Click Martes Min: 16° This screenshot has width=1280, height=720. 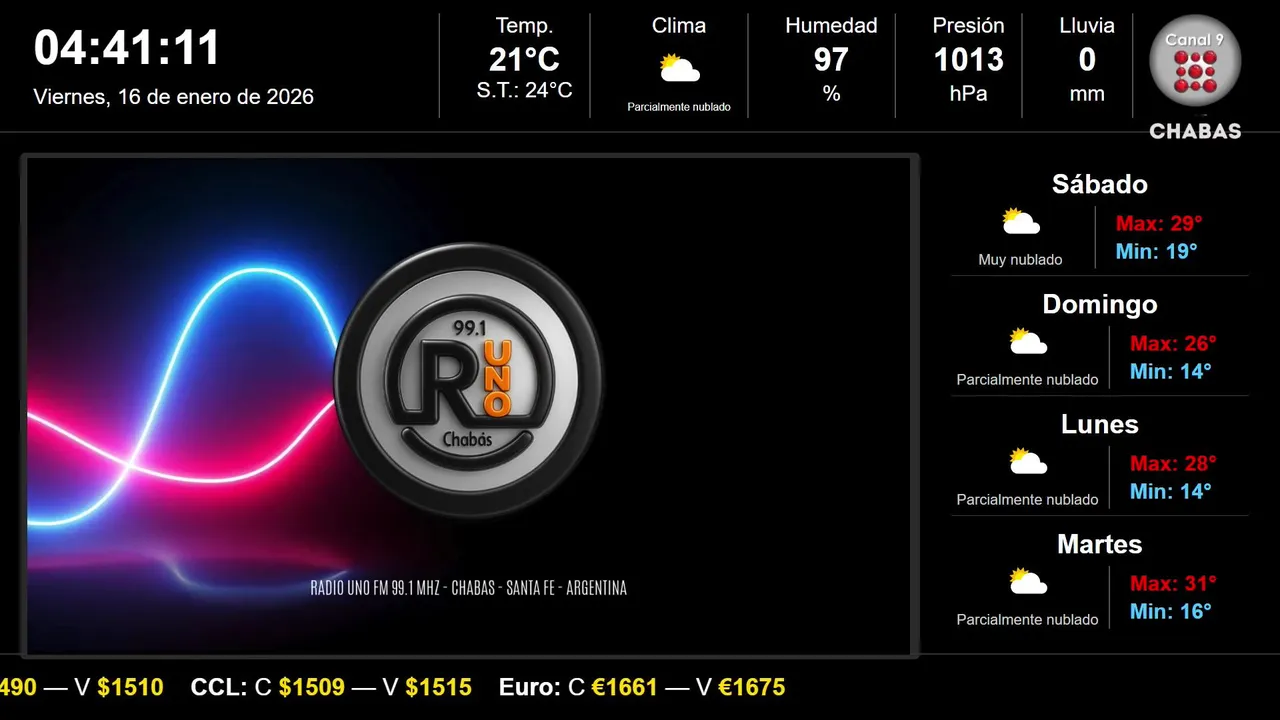[1171, 611]
